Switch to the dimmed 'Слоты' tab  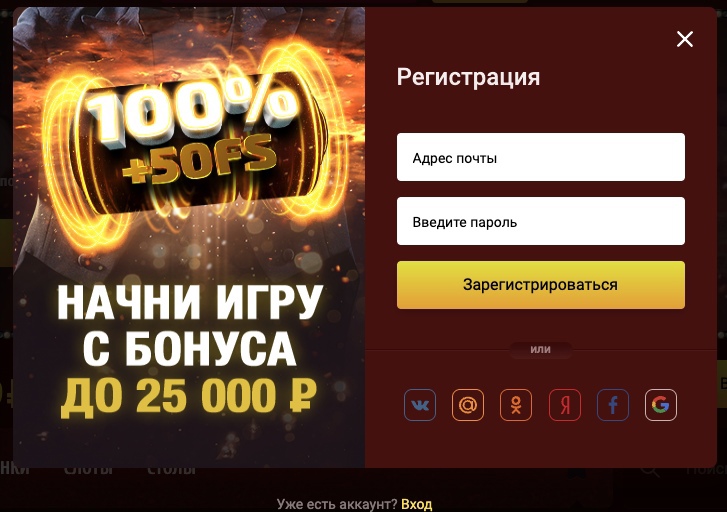(x=89, y=470)
